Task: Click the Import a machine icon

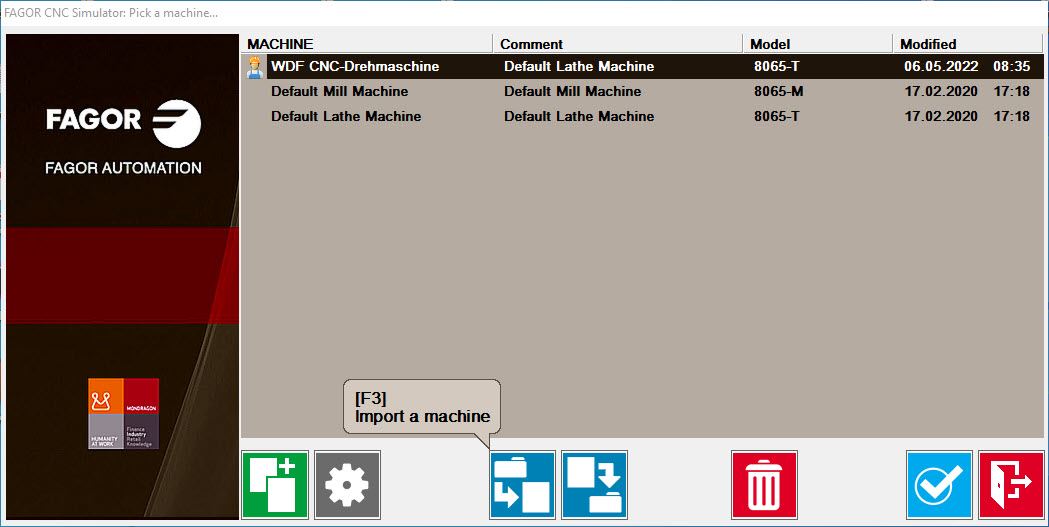Action: pos(522,485)
